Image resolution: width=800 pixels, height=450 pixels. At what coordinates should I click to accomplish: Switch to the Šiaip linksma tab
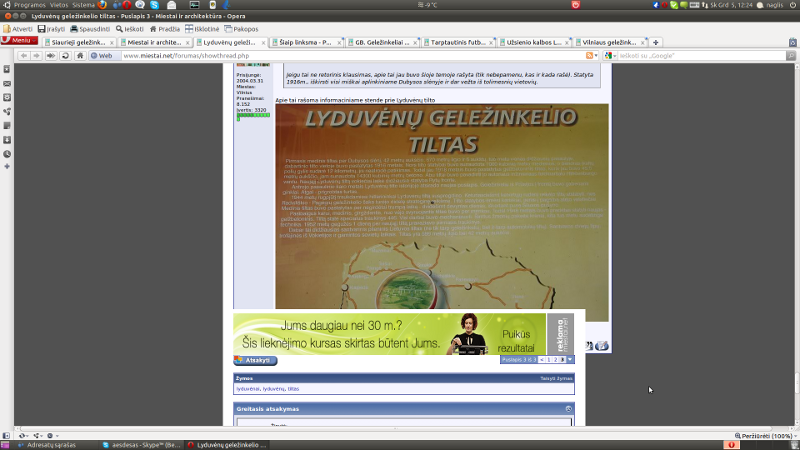click(302, 43)
